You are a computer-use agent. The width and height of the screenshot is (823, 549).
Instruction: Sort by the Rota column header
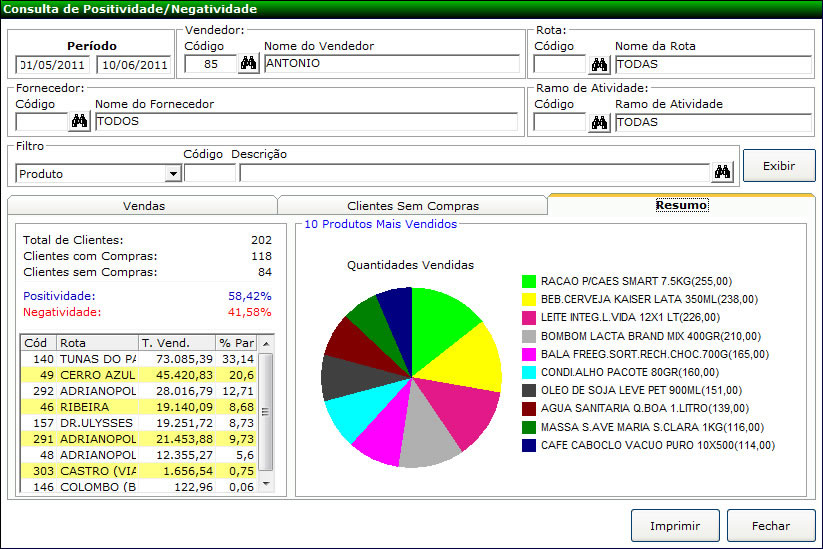[97, 343]
